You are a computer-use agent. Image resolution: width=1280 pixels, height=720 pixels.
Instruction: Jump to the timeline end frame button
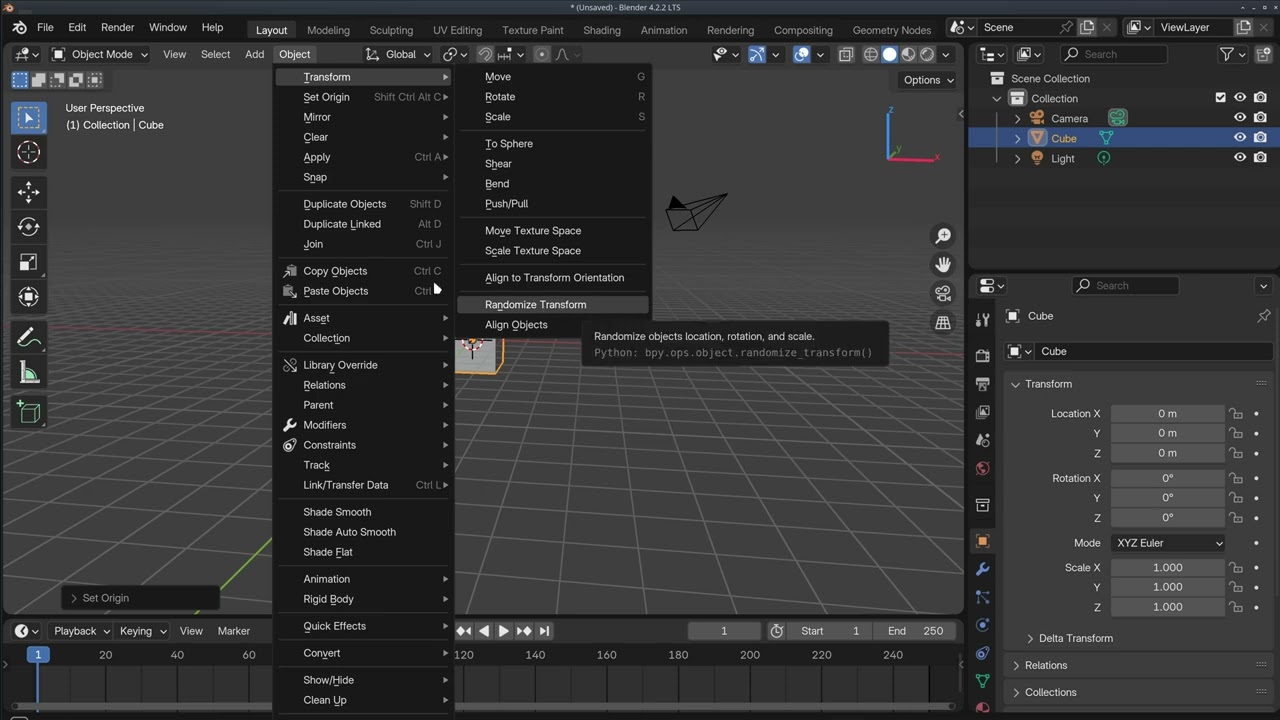[543, 631]
